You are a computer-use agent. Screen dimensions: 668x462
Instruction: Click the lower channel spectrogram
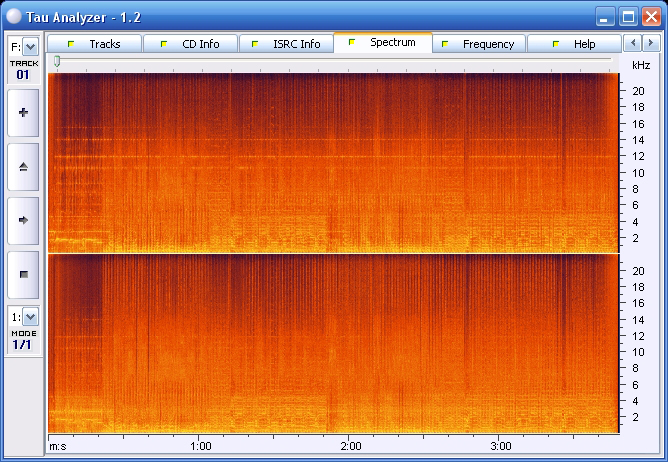[x=333, y=343]
